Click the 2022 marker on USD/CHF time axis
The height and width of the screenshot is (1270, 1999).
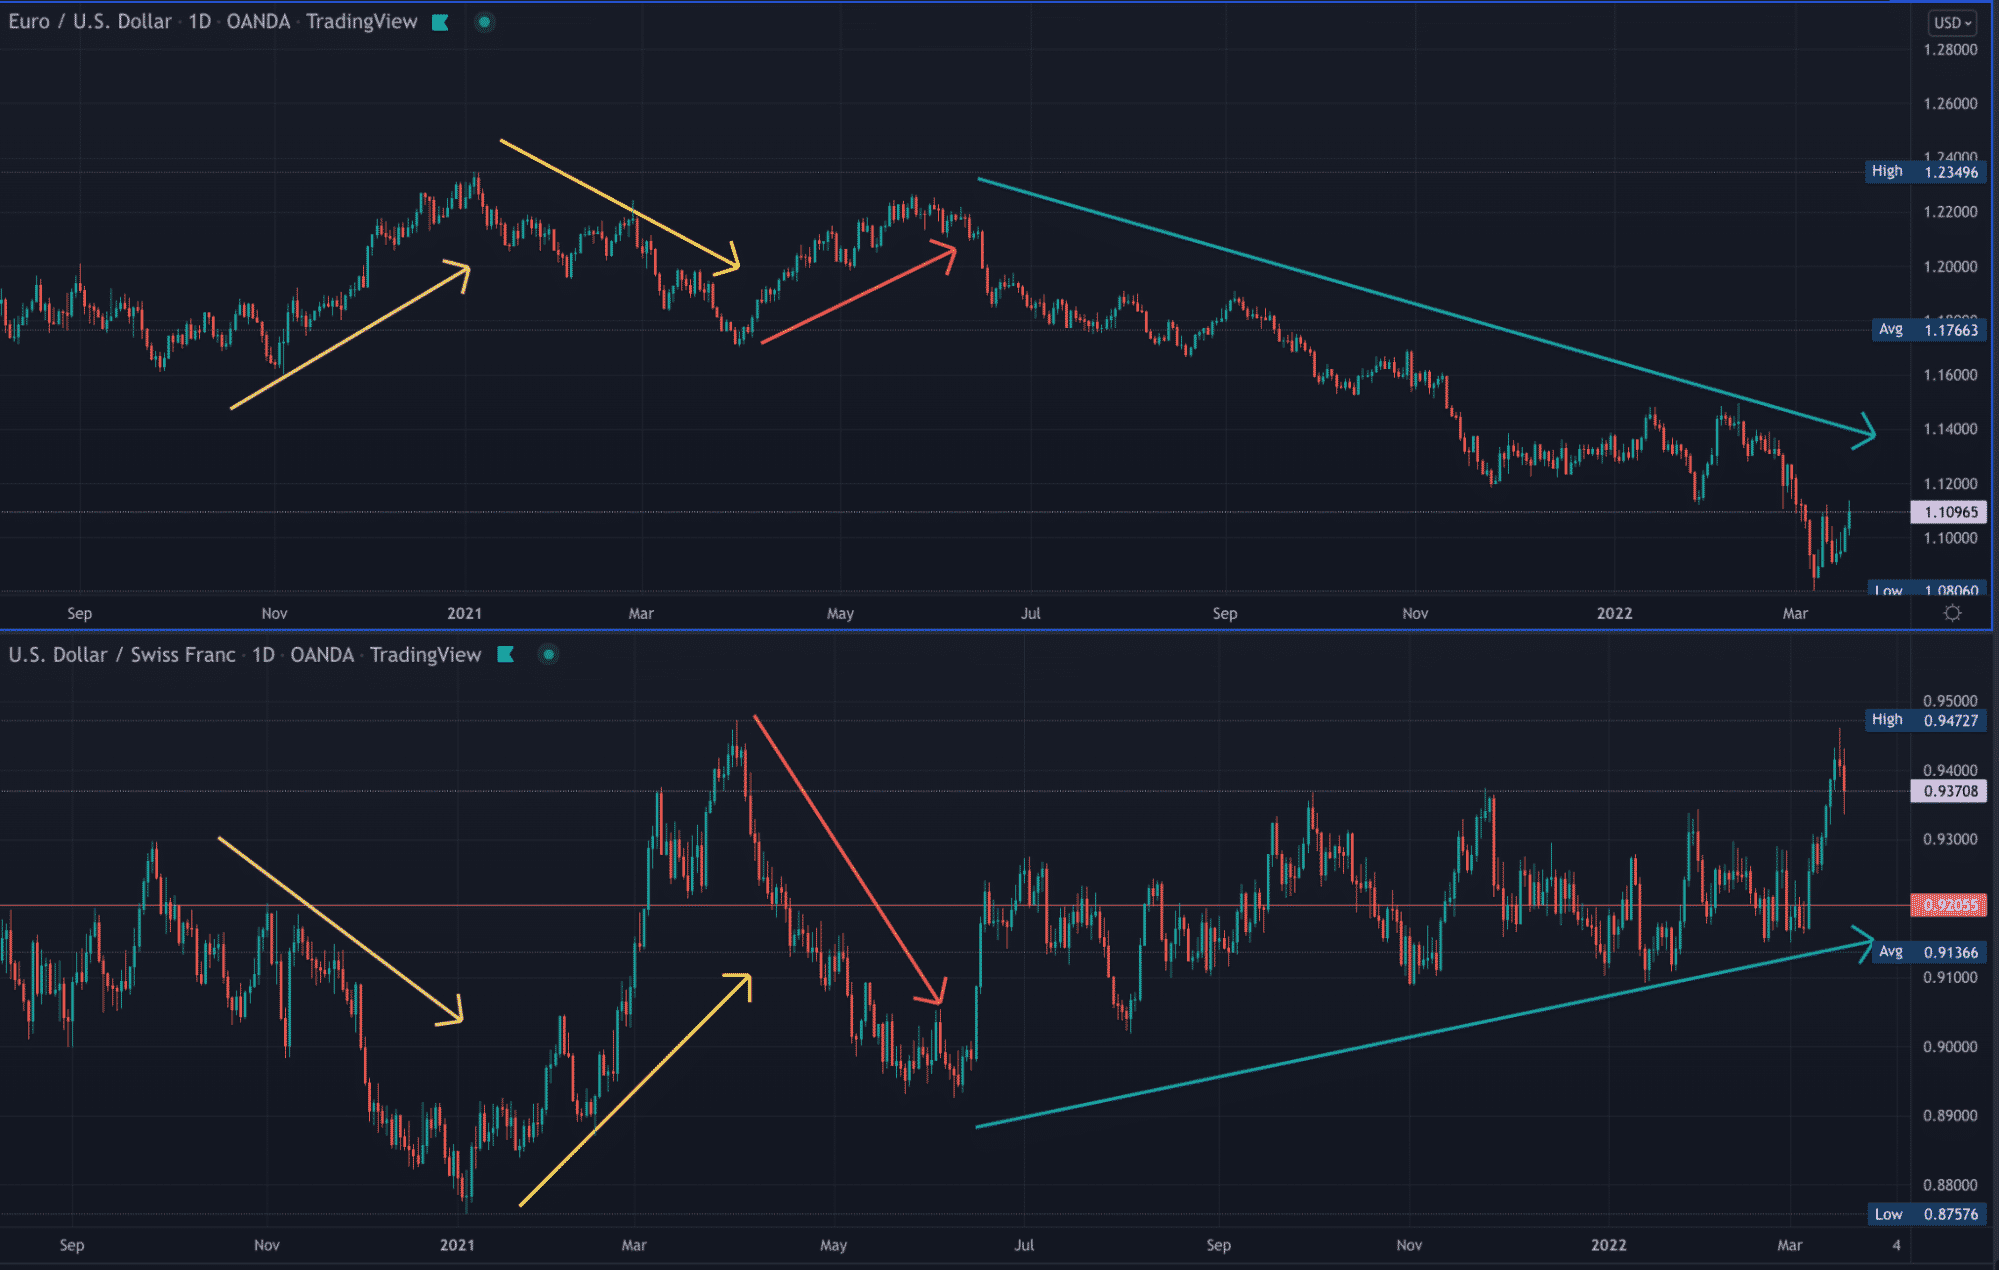tap(1608, 1245)
